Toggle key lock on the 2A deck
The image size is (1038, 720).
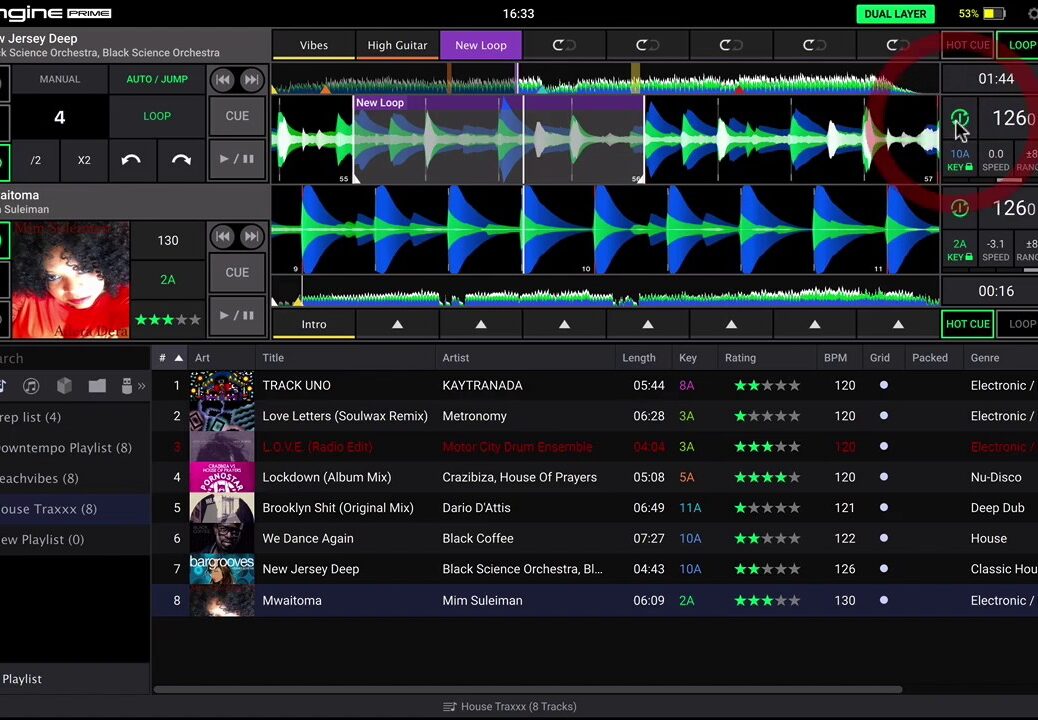960,257
